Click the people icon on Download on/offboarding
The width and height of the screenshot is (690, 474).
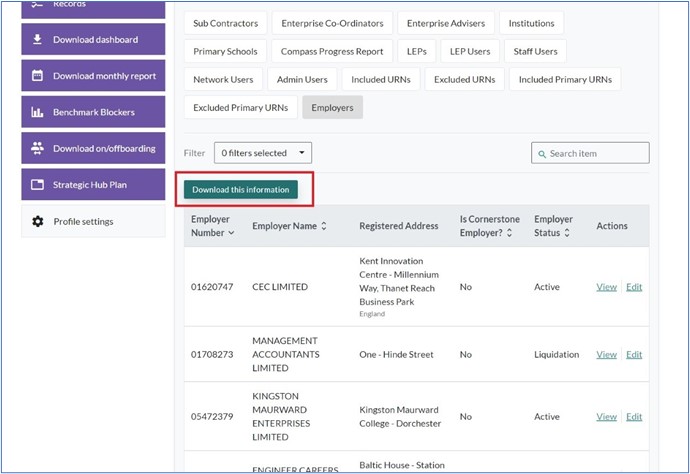pyautogui.click(x=37, y=148)
